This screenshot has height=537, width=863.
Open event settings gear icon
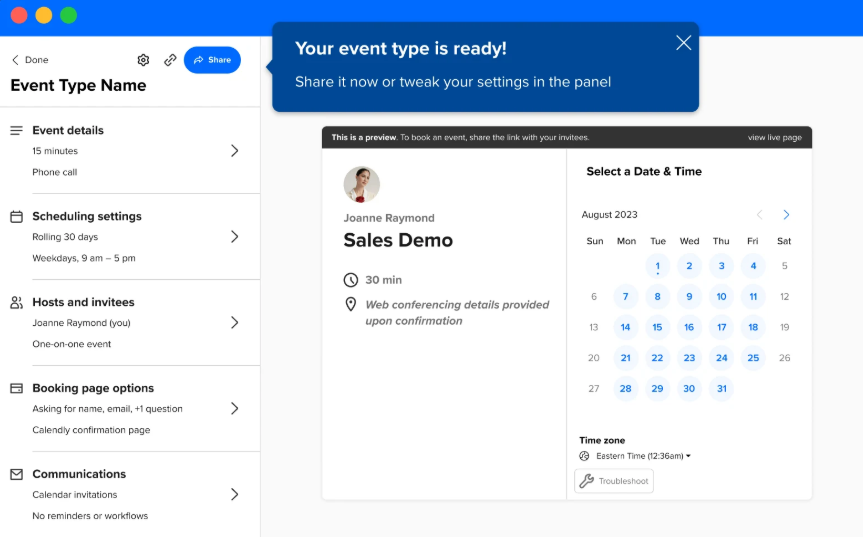143,60
